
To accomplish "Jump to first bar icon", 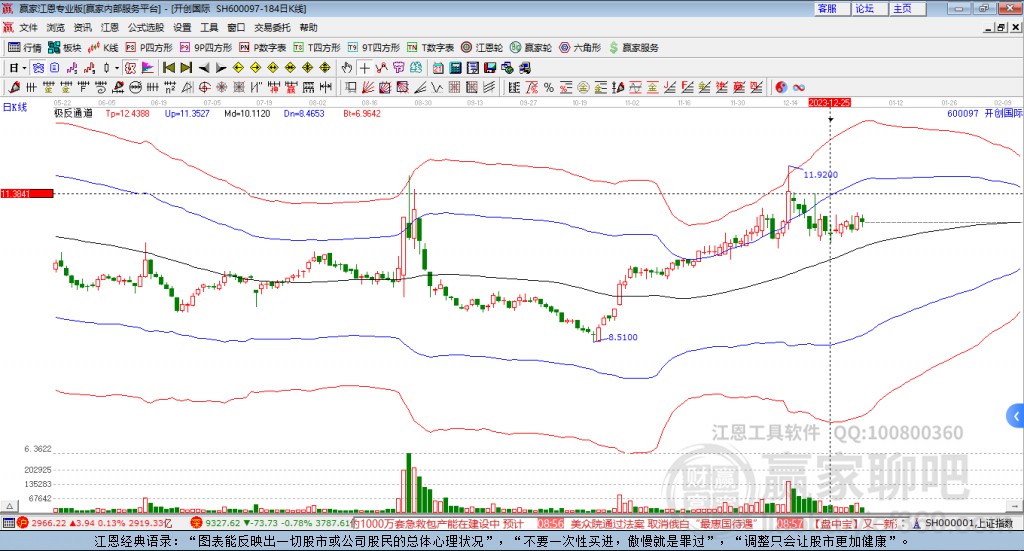I will point(169,68).
